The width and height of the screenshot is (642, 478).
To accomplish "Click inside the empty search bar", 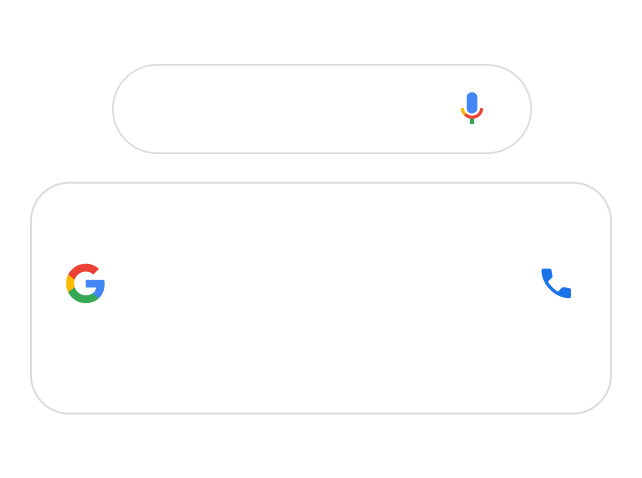I will click(x=290, y=109).
